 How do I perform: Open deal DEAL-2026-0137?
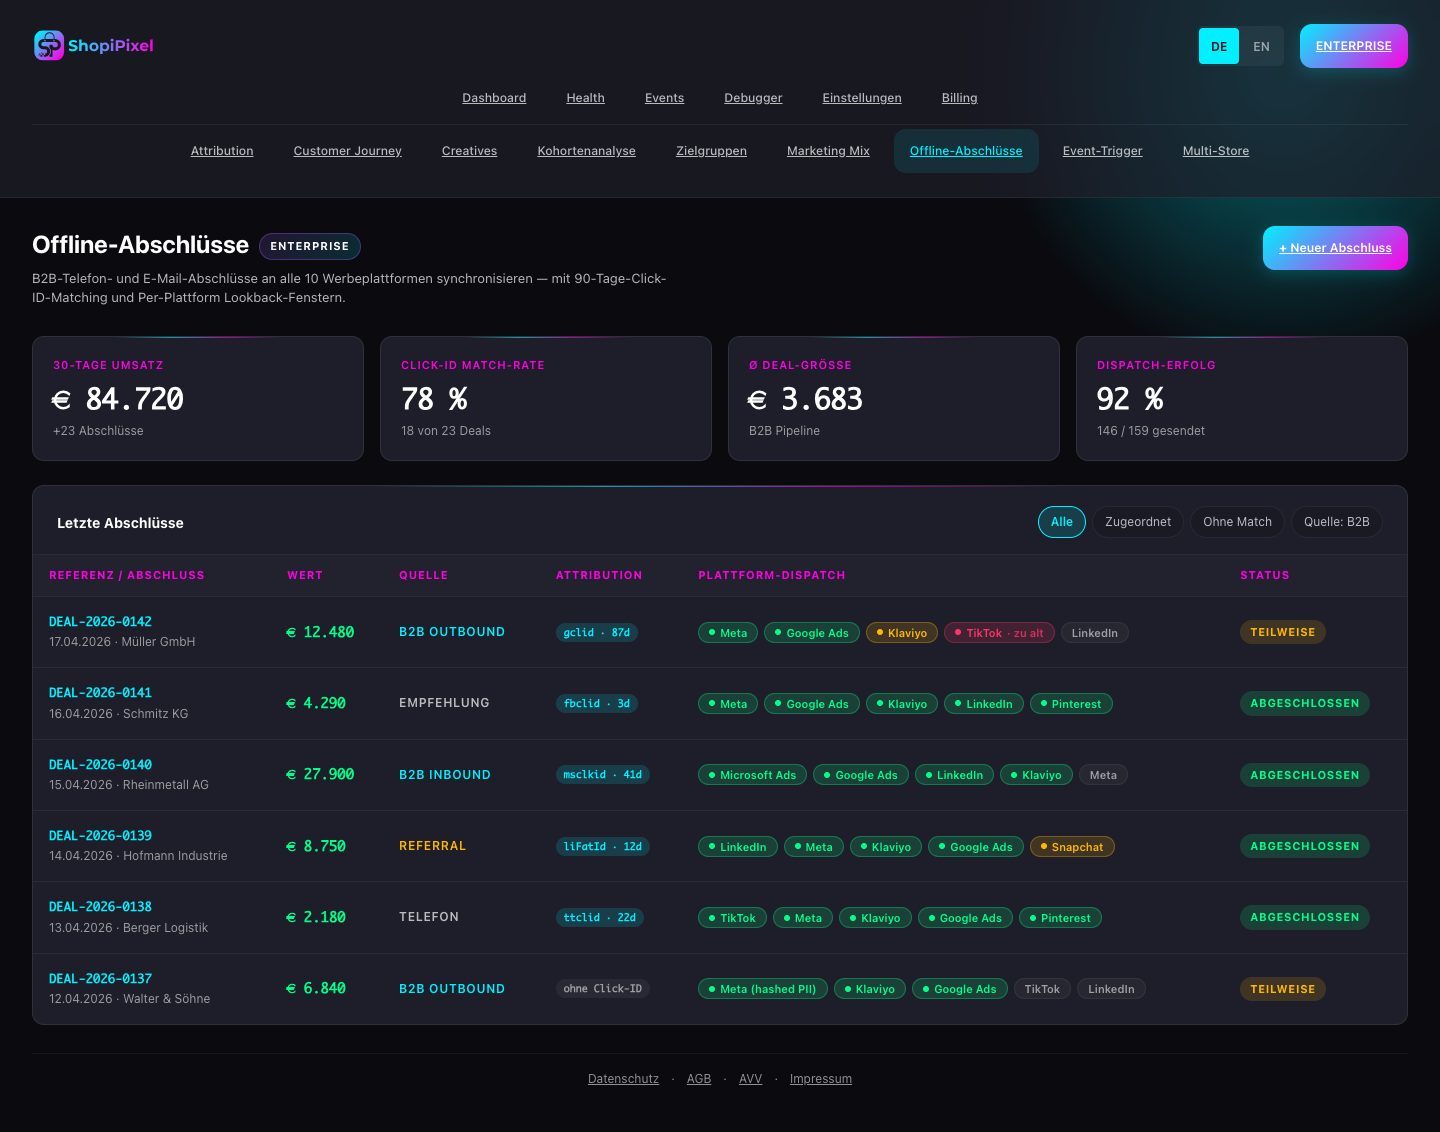pos(100,979)
